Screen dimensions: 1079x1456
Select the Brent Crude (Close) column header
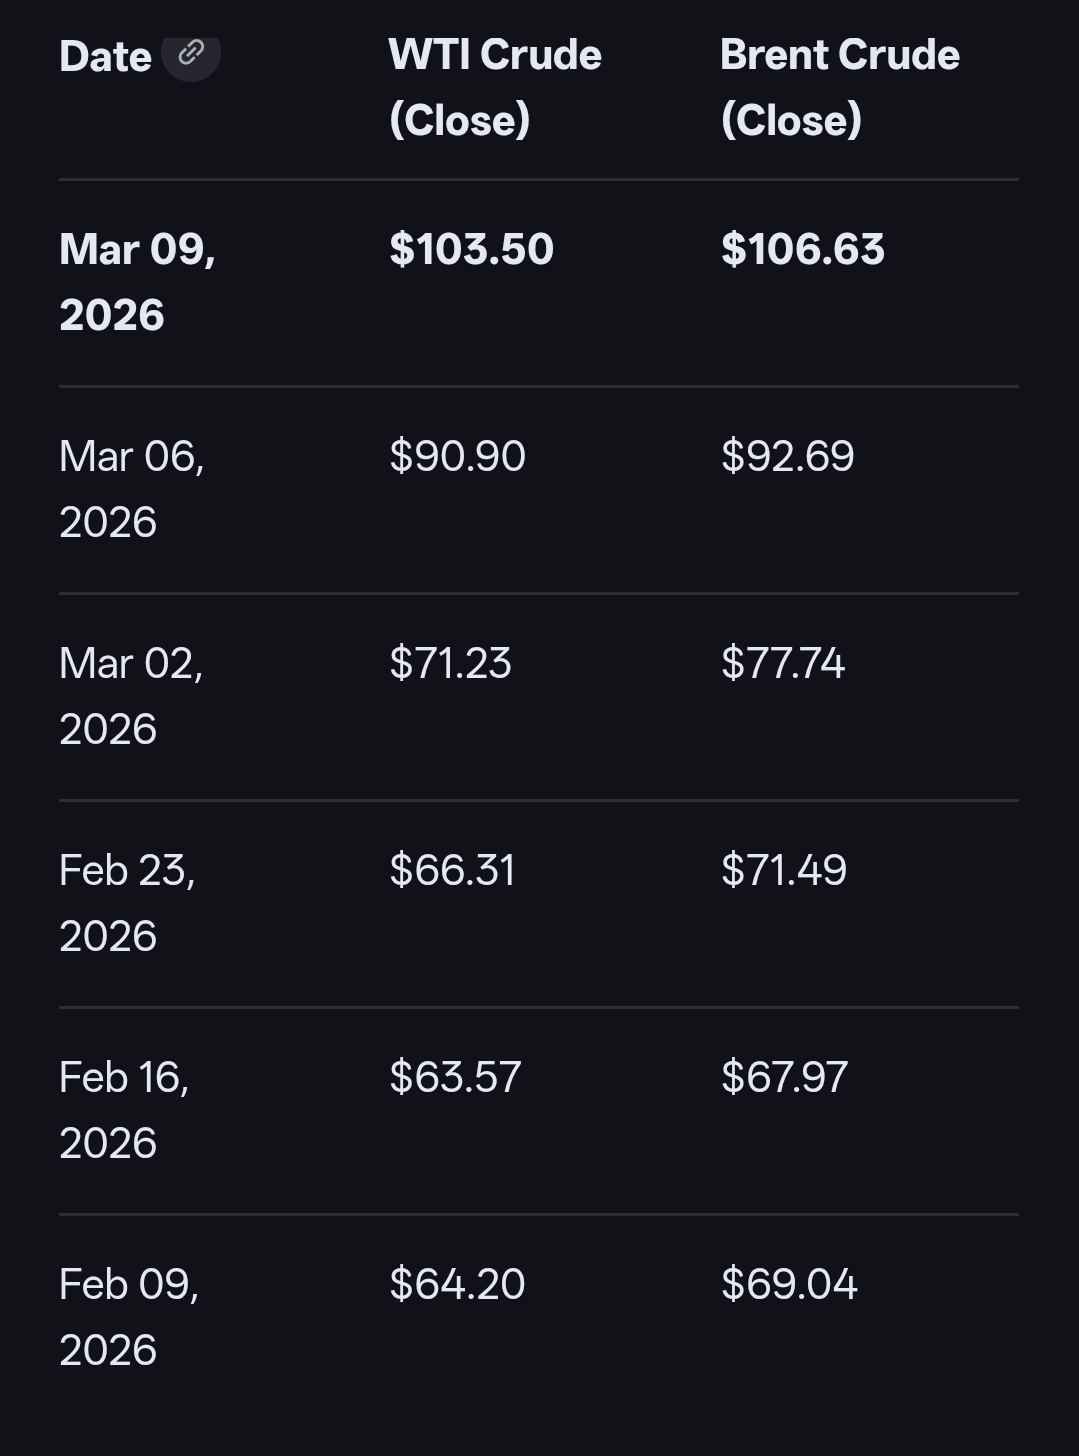(x=839, y=87)
